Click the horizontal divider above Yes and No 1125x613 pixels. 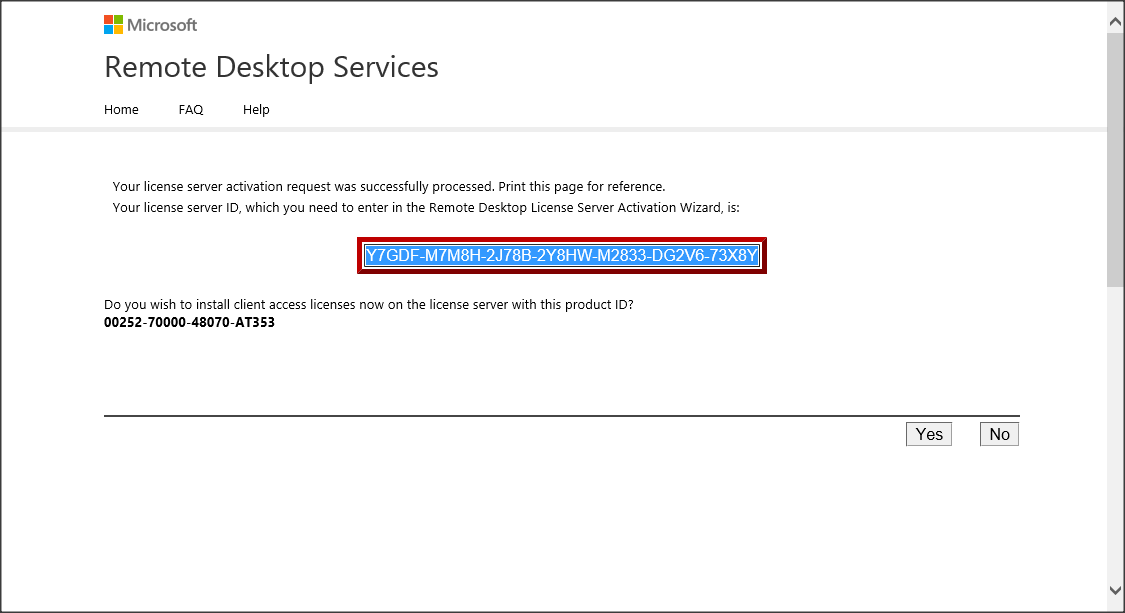tap(560, 415)
